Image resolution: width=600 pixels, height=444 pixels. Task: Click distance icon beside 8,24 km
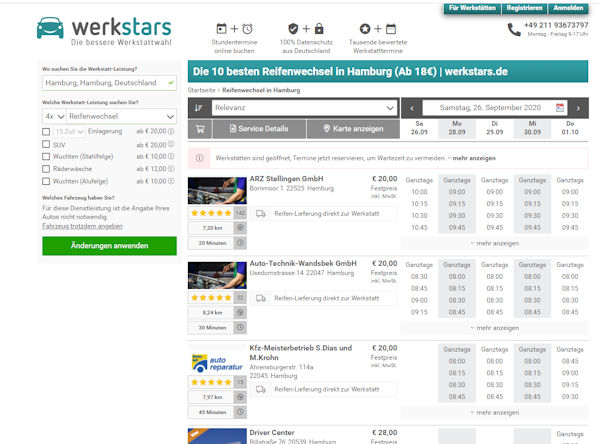click(240, 312)
